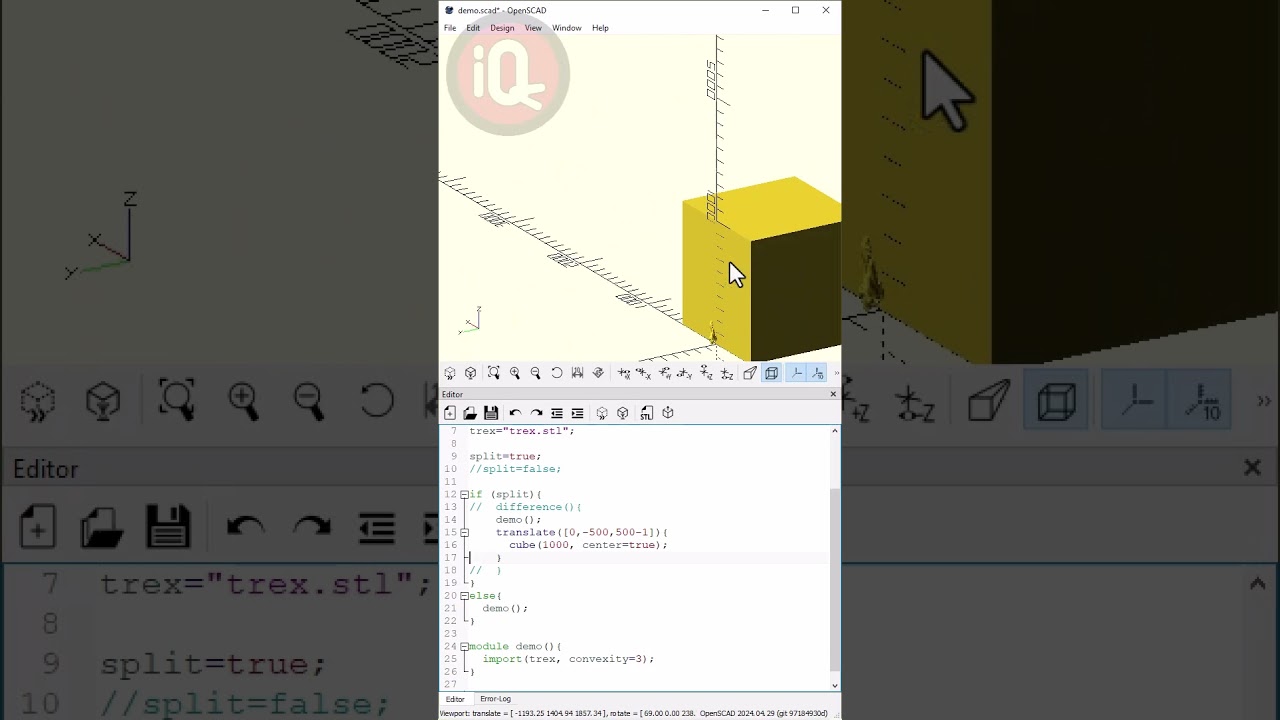Set view along negative Z axis
Image resolution: width=1280 pixels, height=720 pixels.
pos(727,374)
